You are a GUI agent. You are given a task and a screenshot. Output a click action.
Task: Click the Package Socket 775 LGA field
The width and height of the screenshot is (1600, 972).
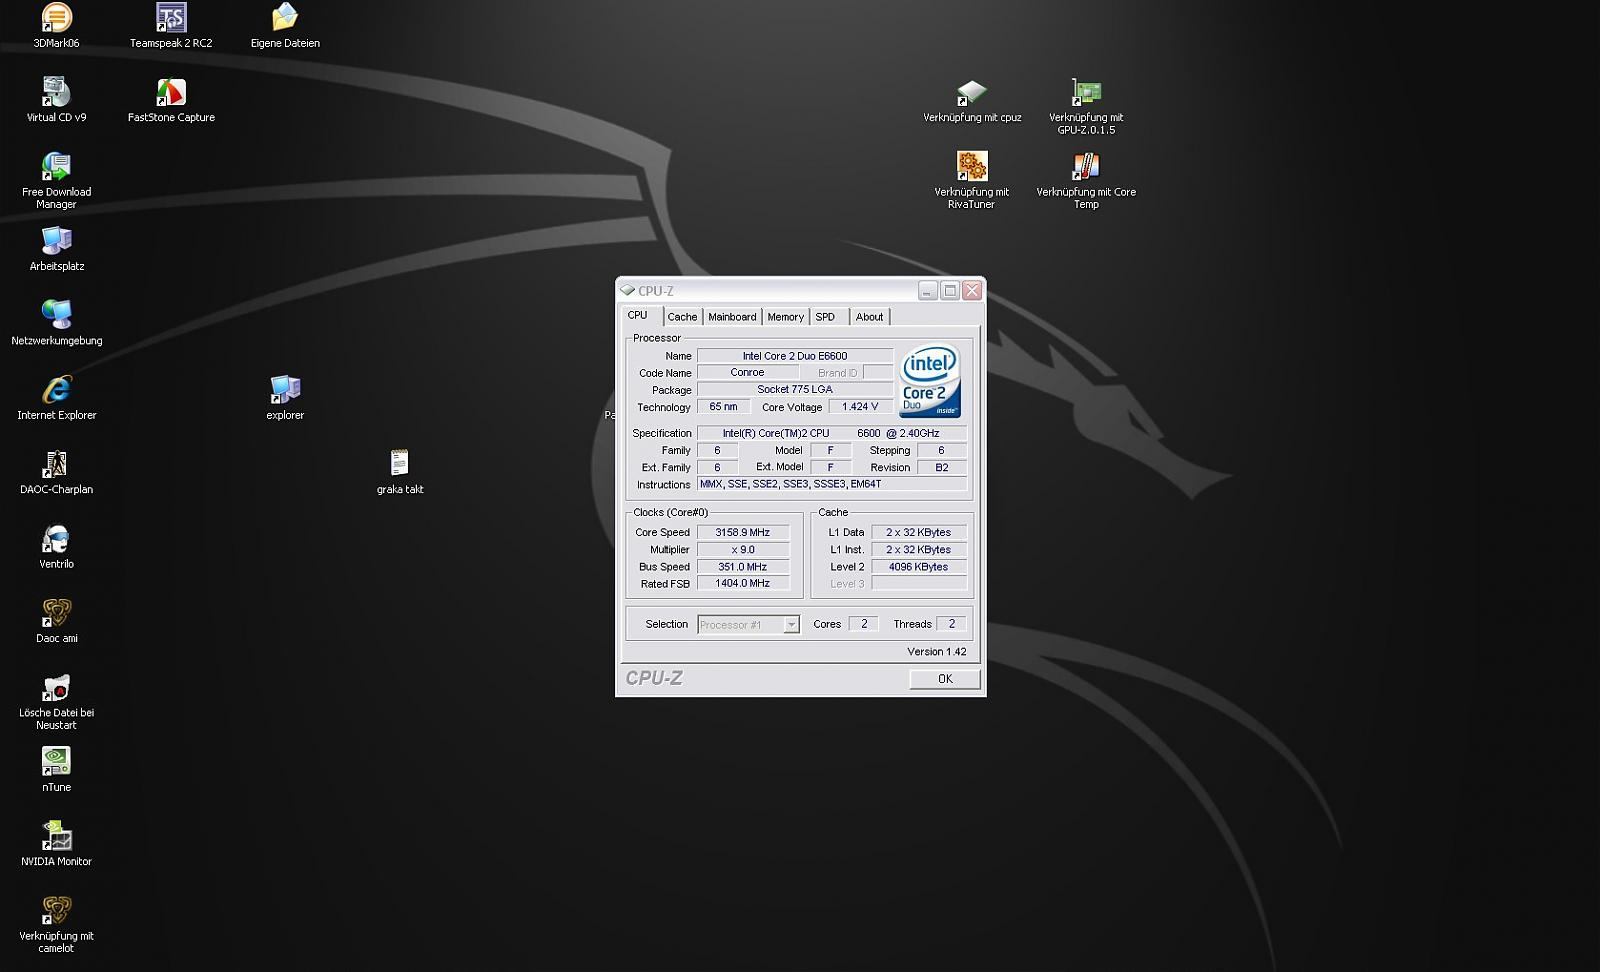point(795,389)
